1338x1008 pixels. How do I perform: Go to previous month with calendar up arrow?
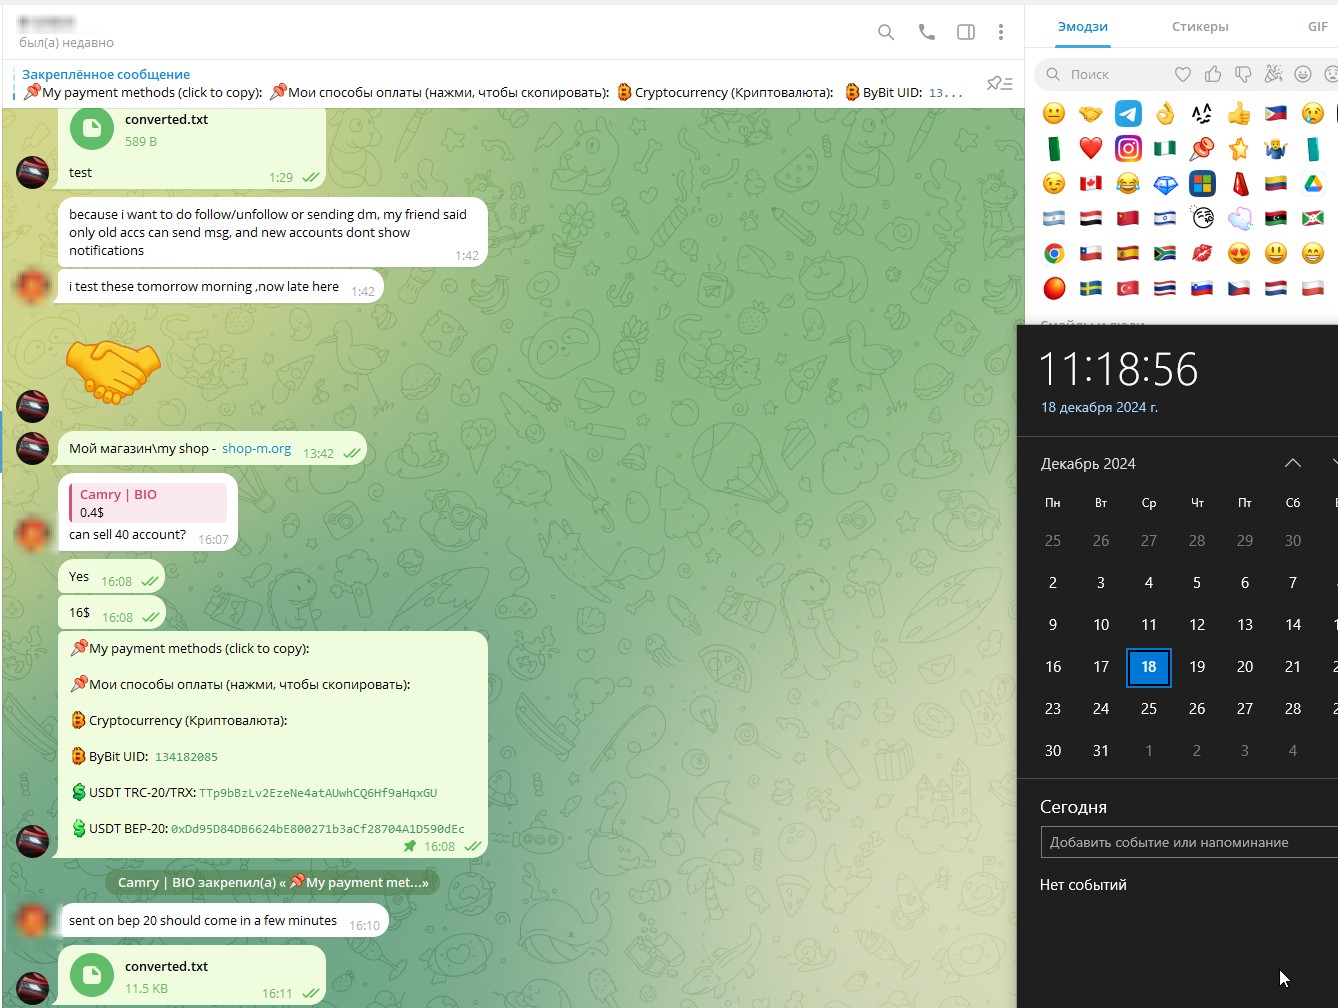pos(1292,463)
